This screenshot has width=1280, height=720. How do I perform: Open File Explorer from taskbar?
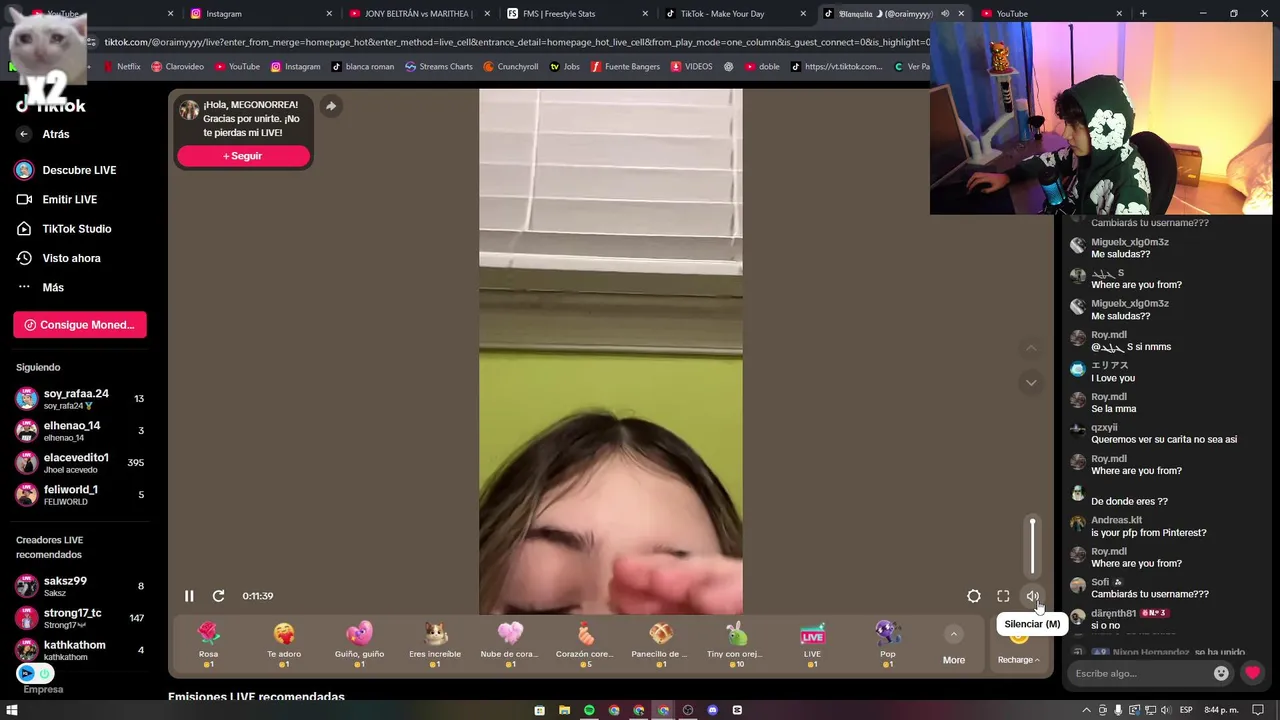(564, 711)
